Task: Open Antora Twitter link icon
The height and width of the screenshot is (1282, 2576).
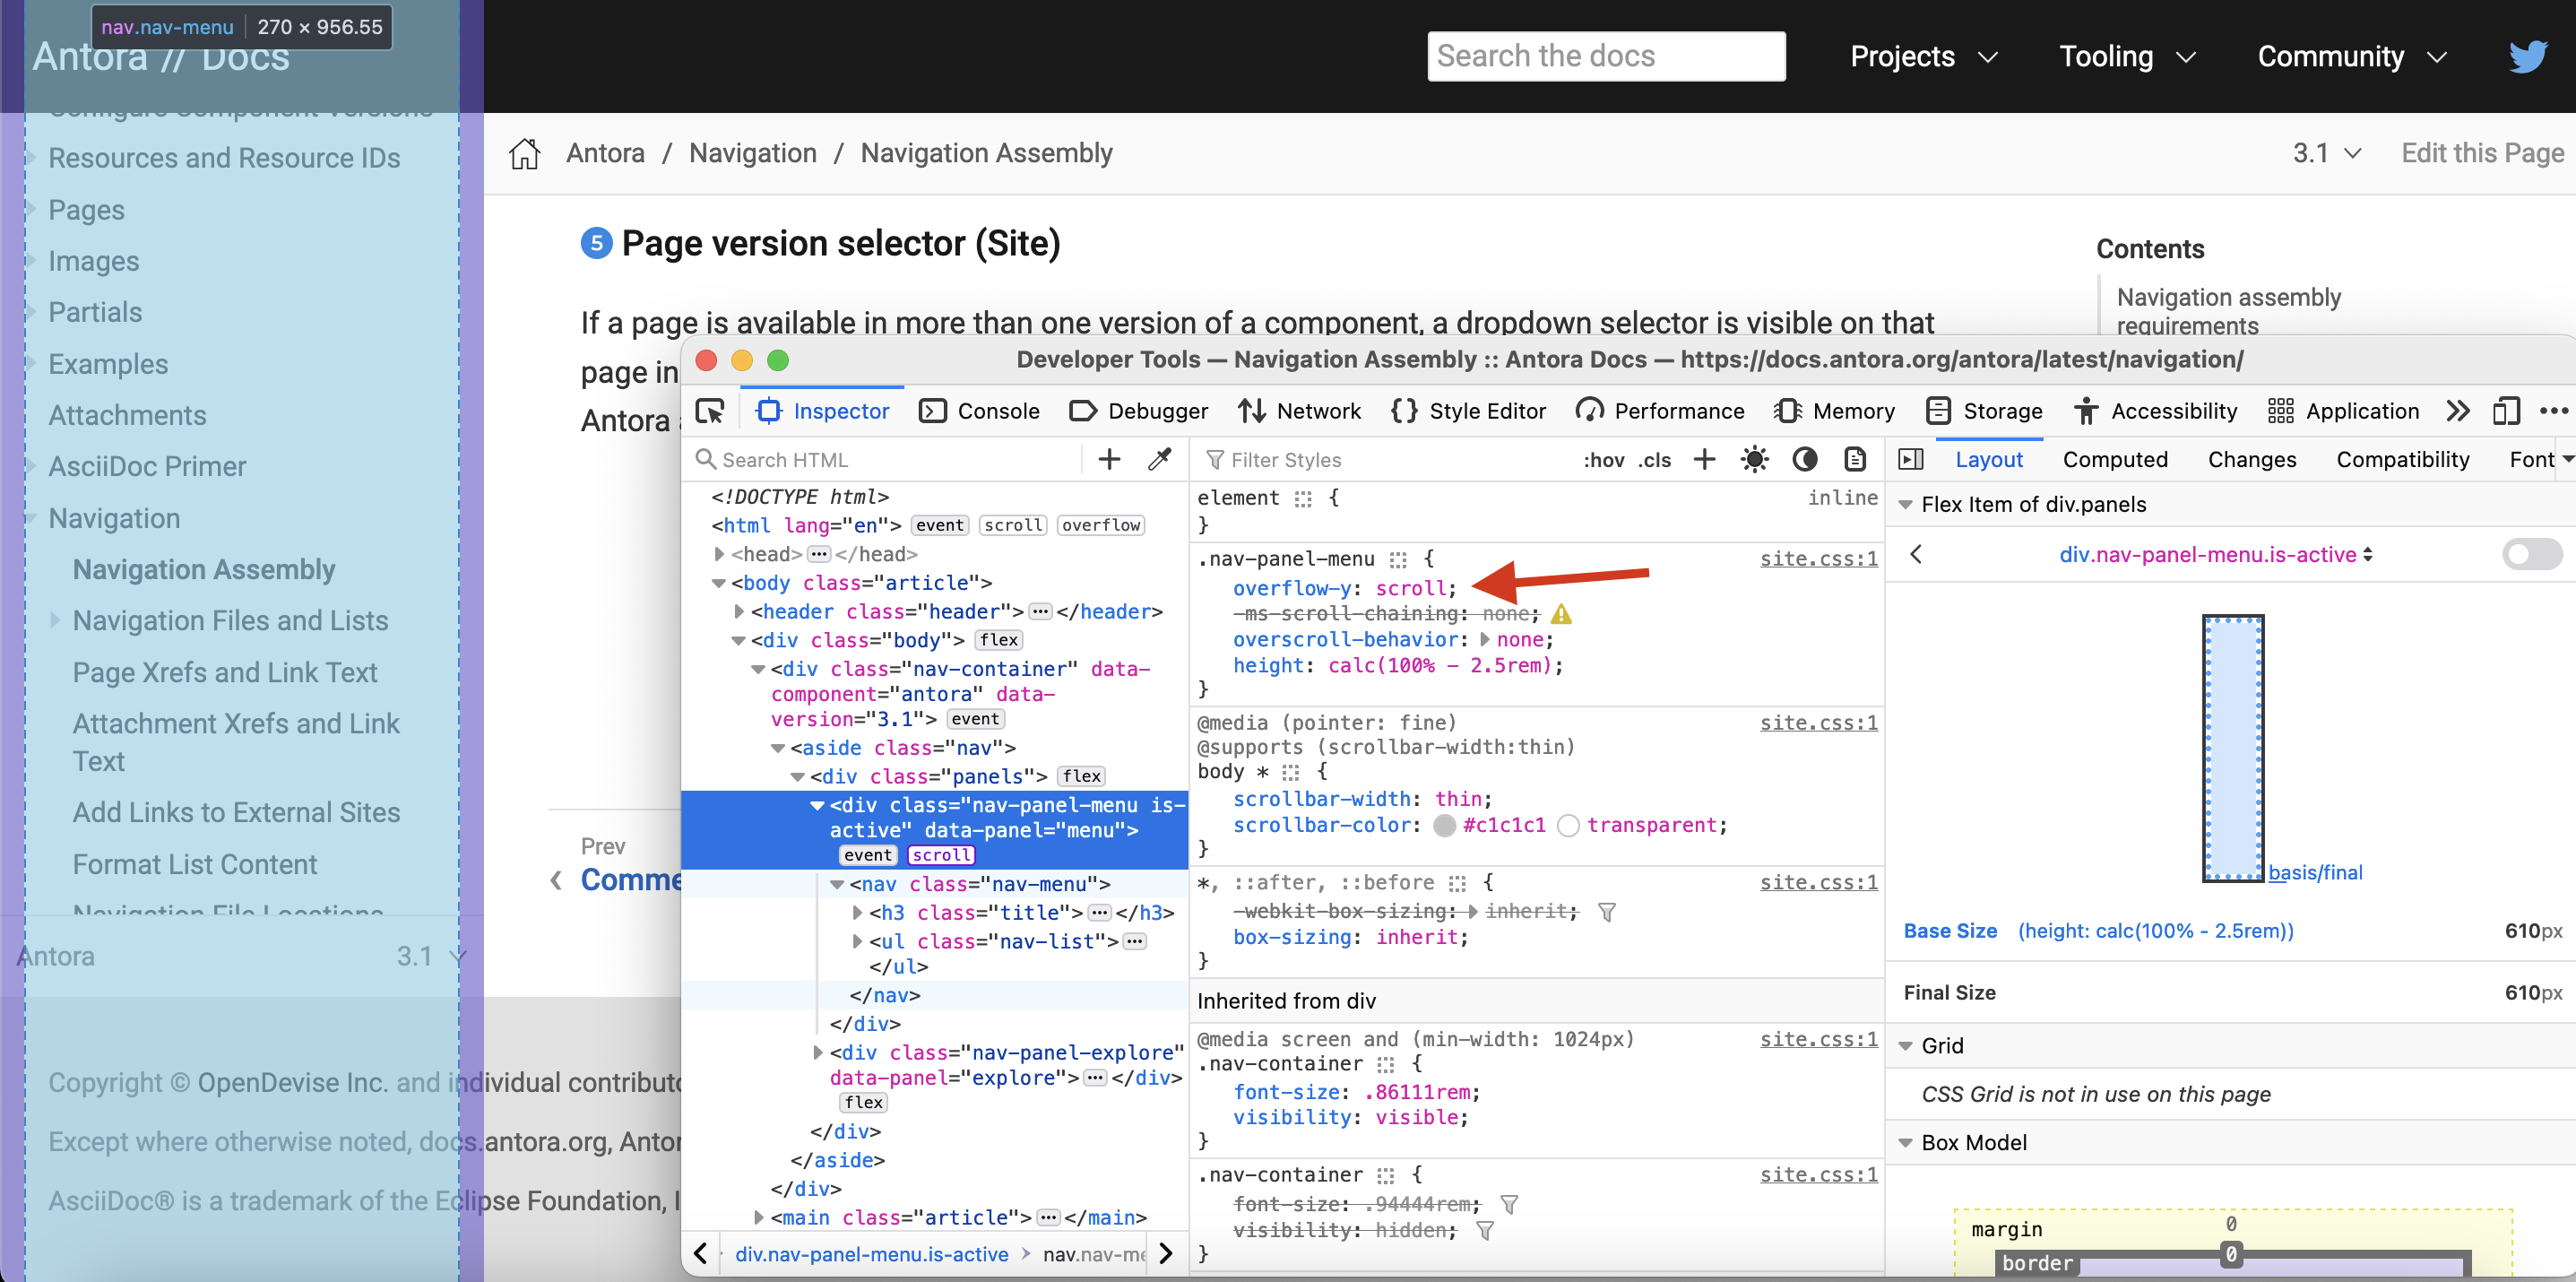Action: (2527, 56)
